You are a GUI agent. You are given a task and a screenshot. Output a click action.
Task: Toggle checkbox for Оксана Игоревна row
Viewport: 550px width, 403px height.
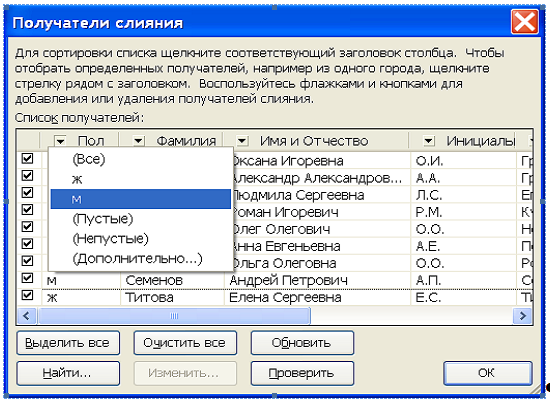click(x=27, y=159)
